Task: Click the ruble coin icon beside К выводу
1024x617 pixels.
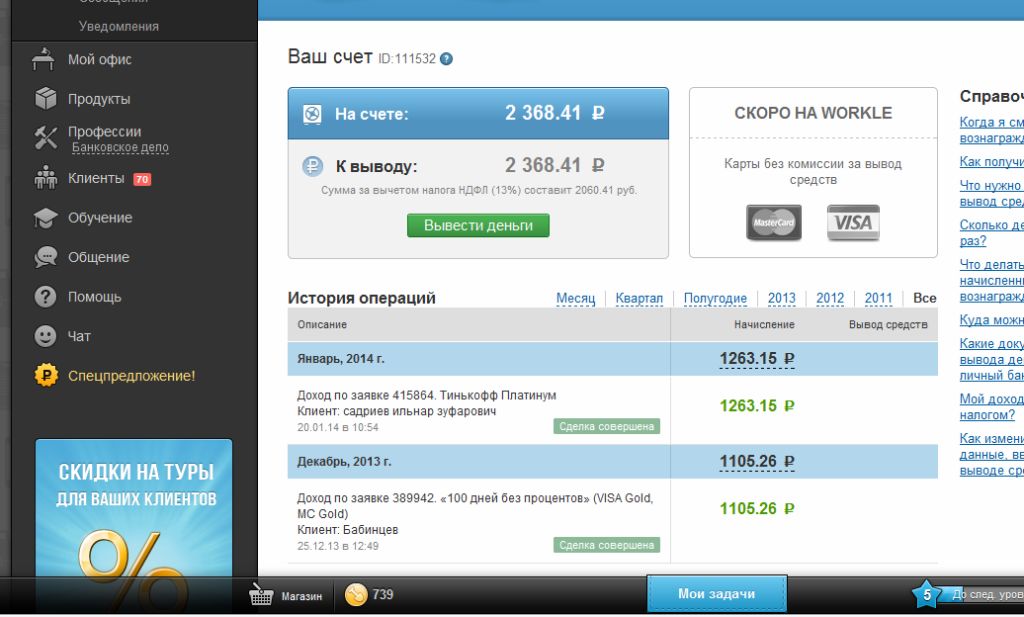Action: (312, 166)
